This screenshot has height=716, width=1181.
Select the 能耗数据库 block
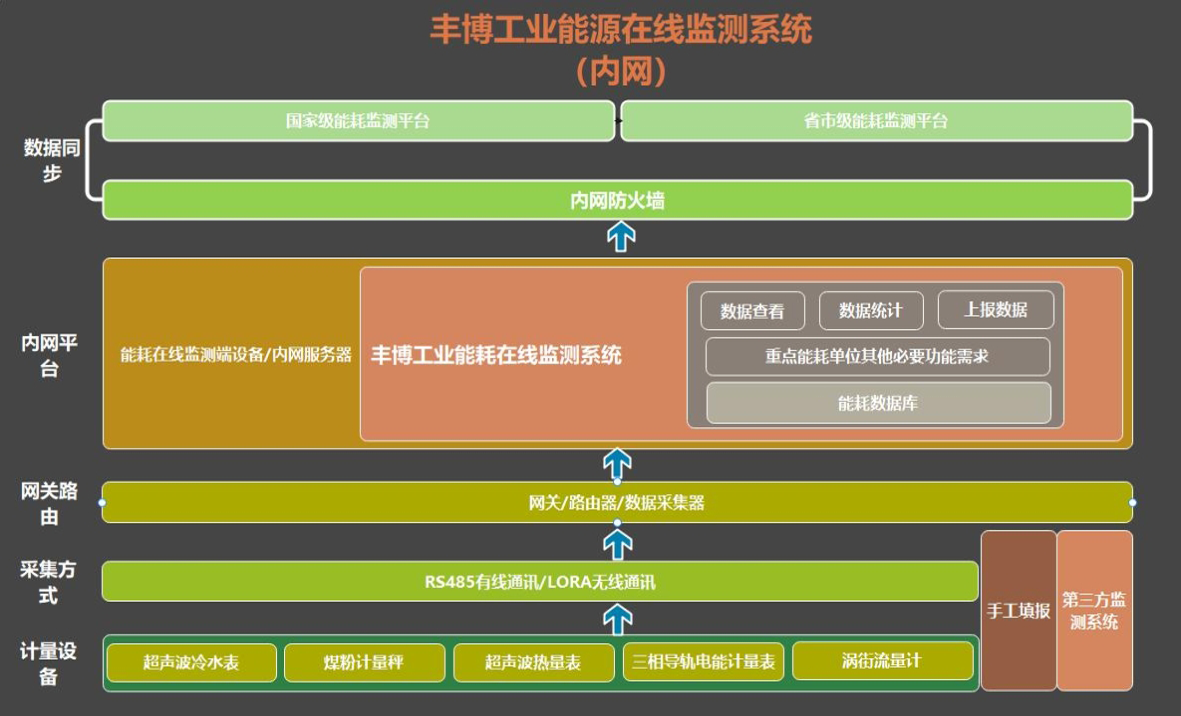coord(878,404)
